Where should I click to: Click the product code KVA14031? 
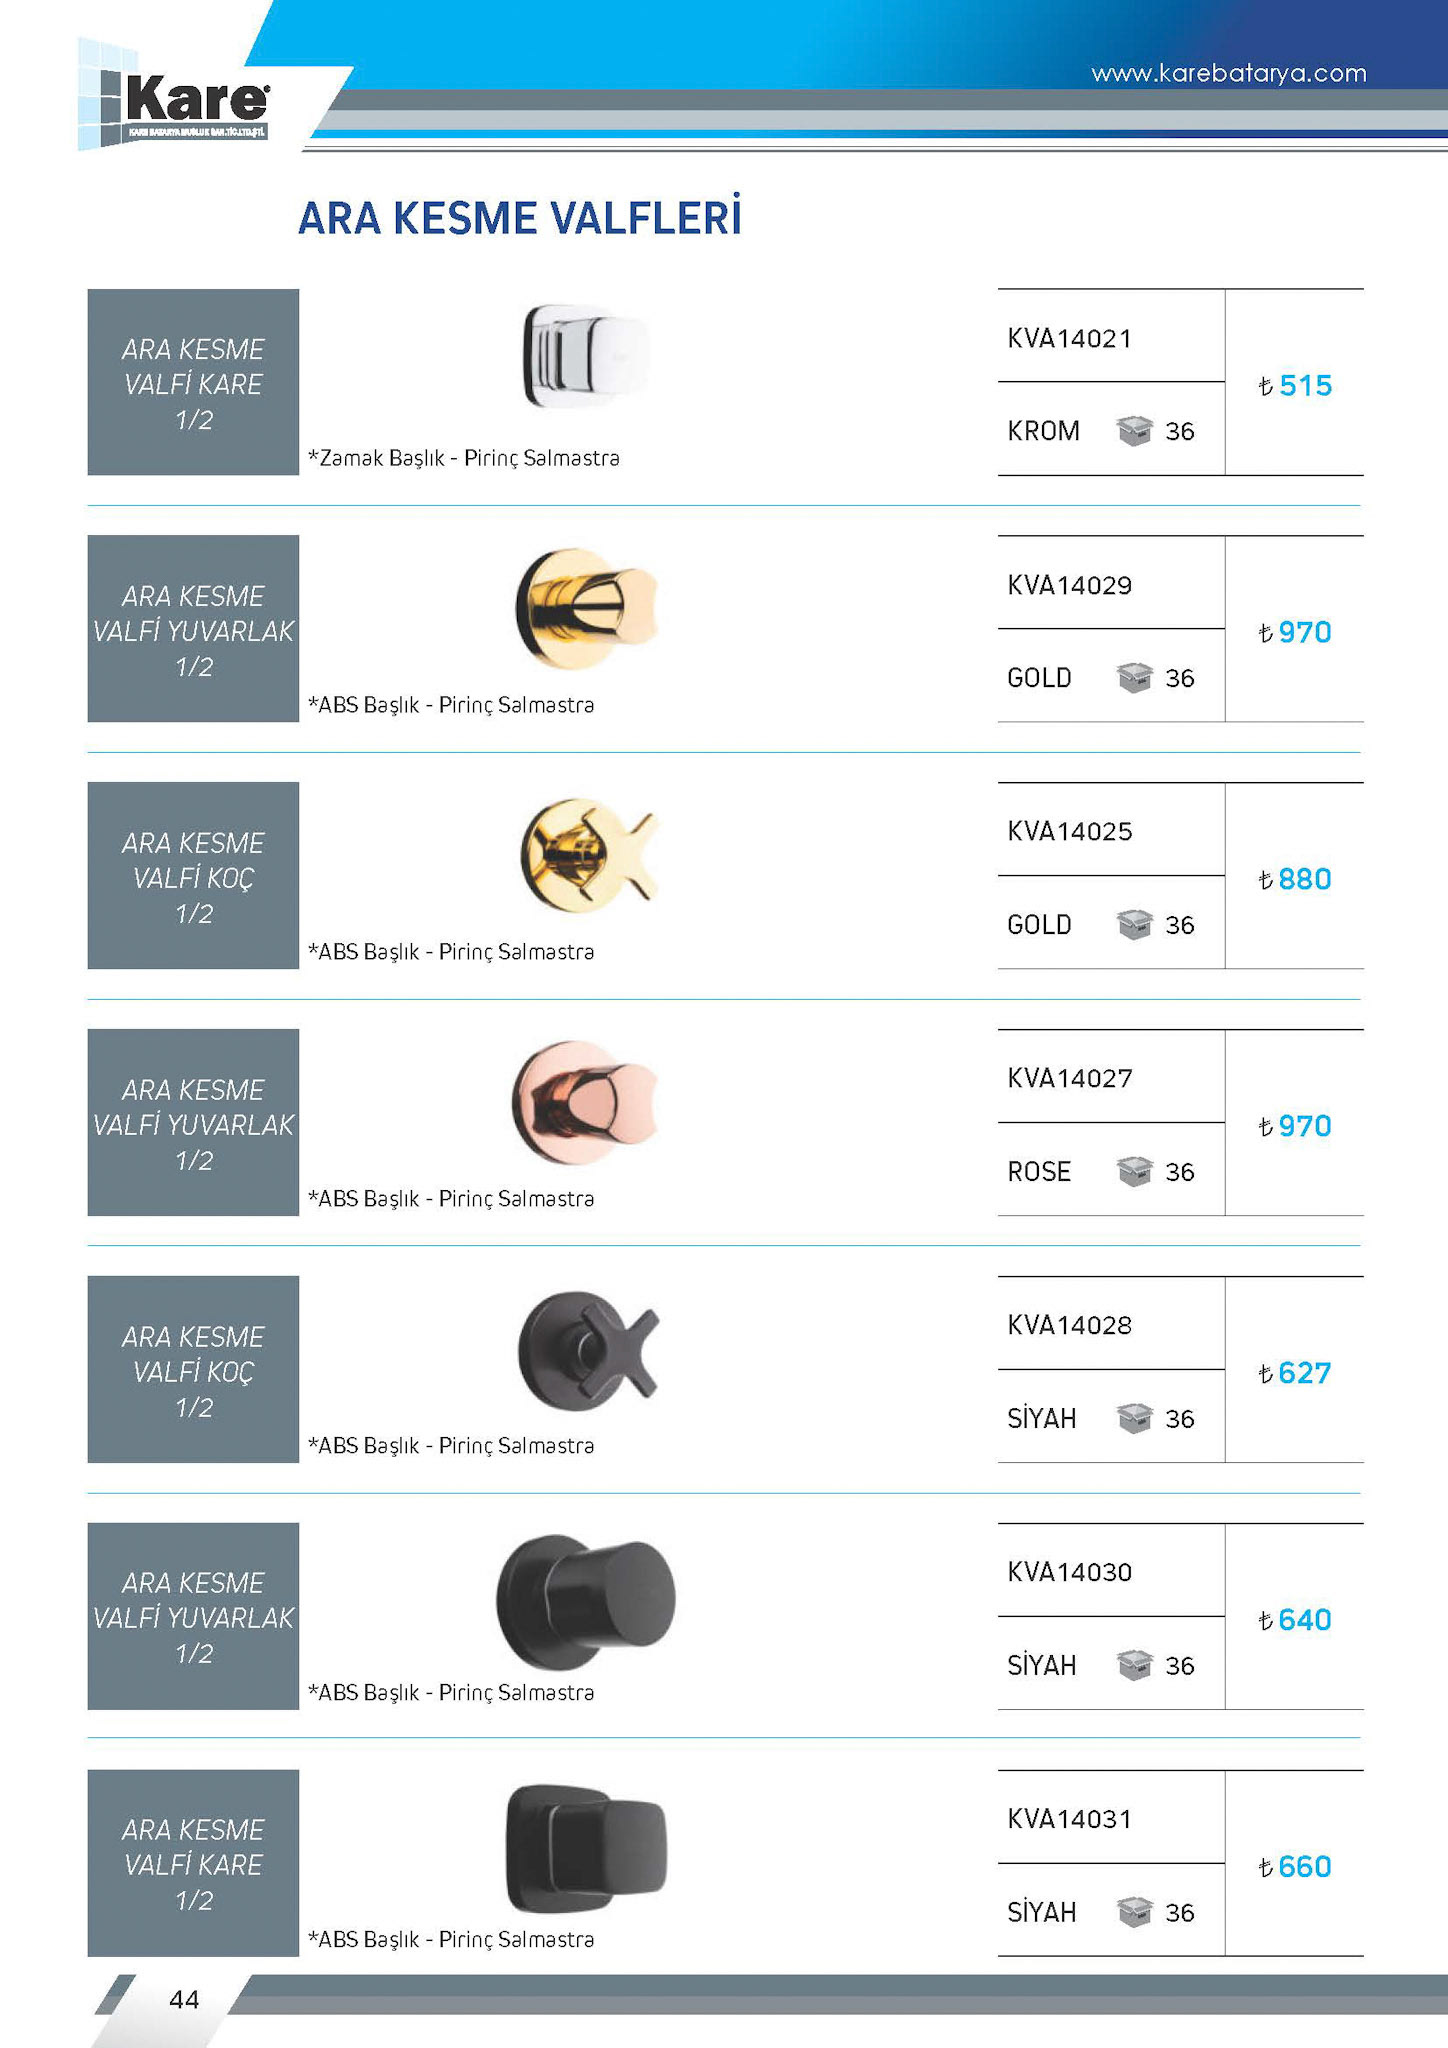click(1069, 1819)
